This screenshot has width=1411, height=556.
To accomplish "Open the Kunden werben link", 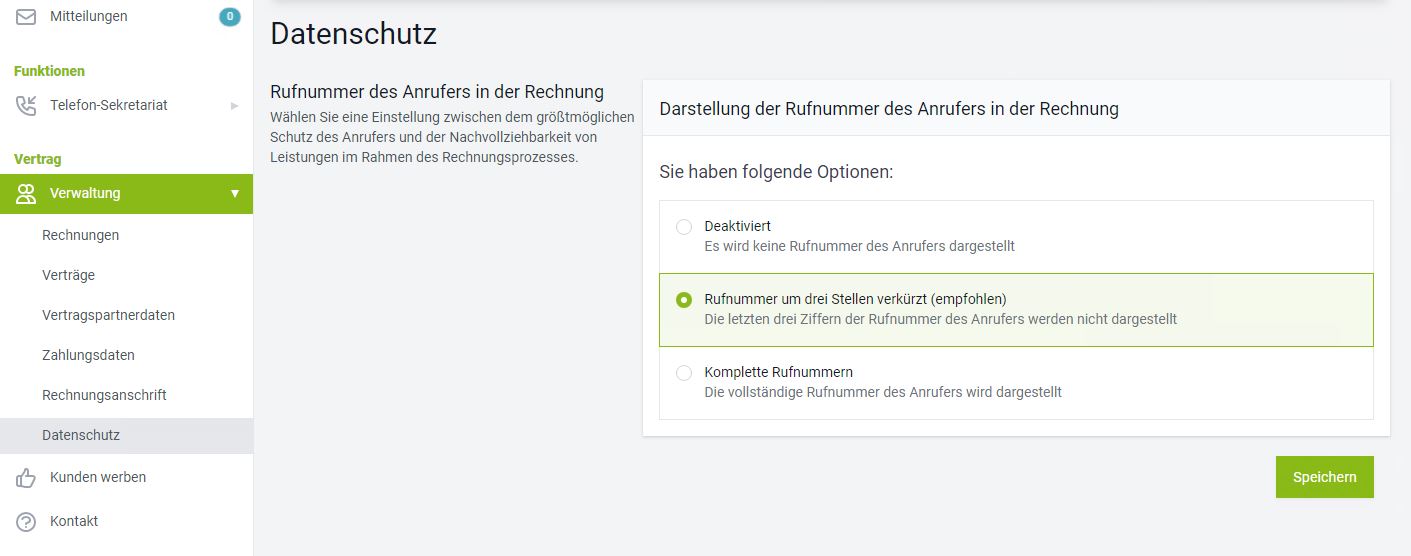I will click(98, 477).
